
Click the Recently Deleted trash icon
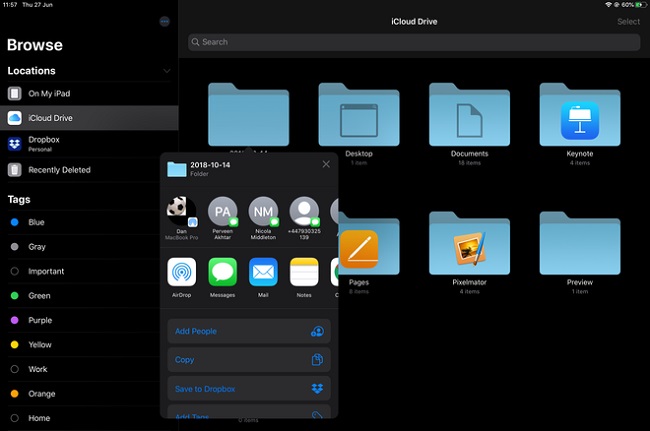15,170
